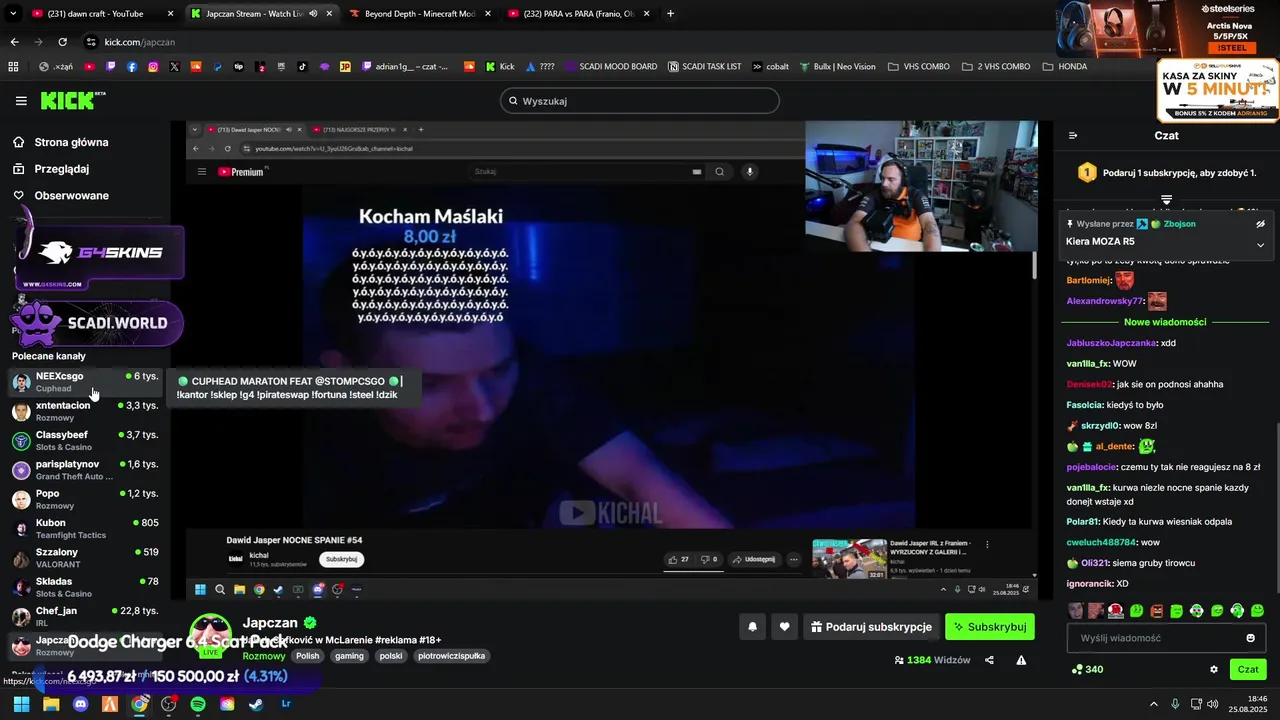The image size is (1280, 720).
Task: Click the SCADI.WORLD banner
Action: pos(98,323)
